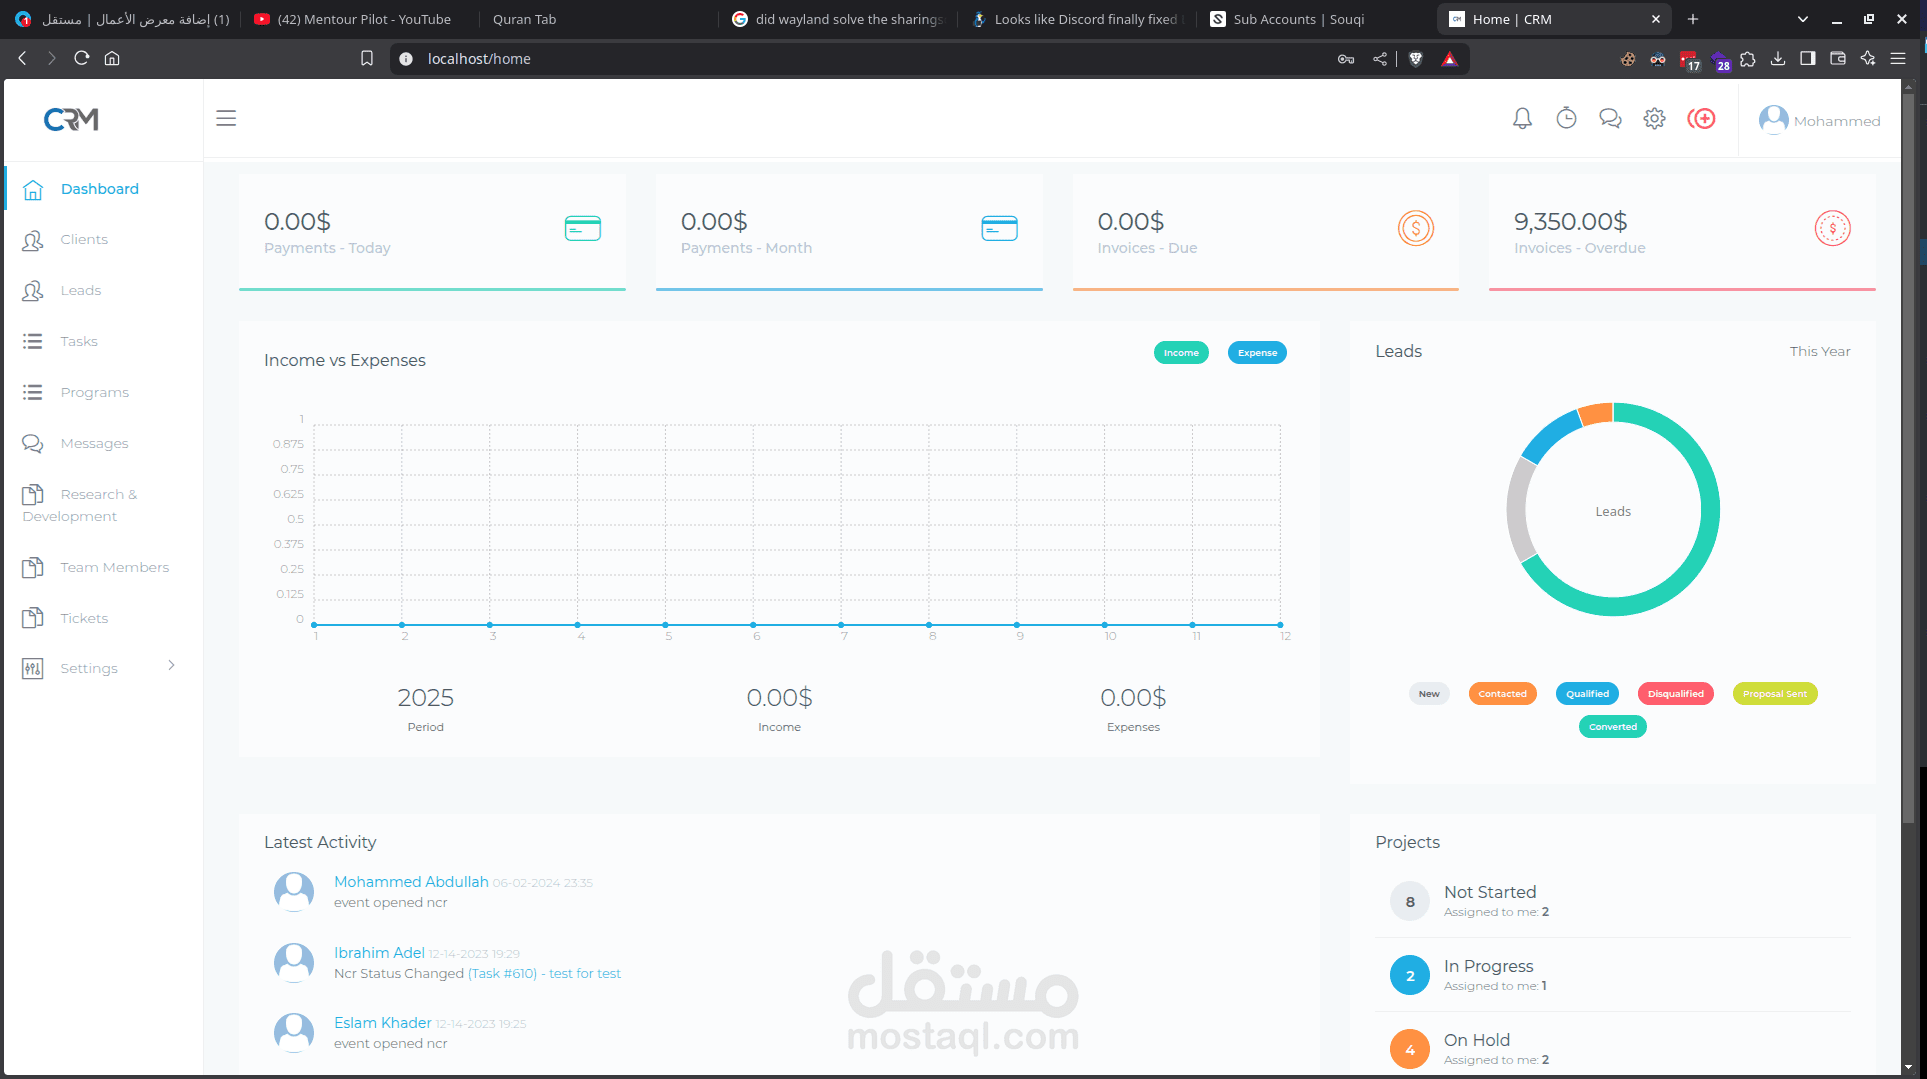Open a new browser tab
The height and width of the screenshot is (1079, 1927).
[1693, 19]
